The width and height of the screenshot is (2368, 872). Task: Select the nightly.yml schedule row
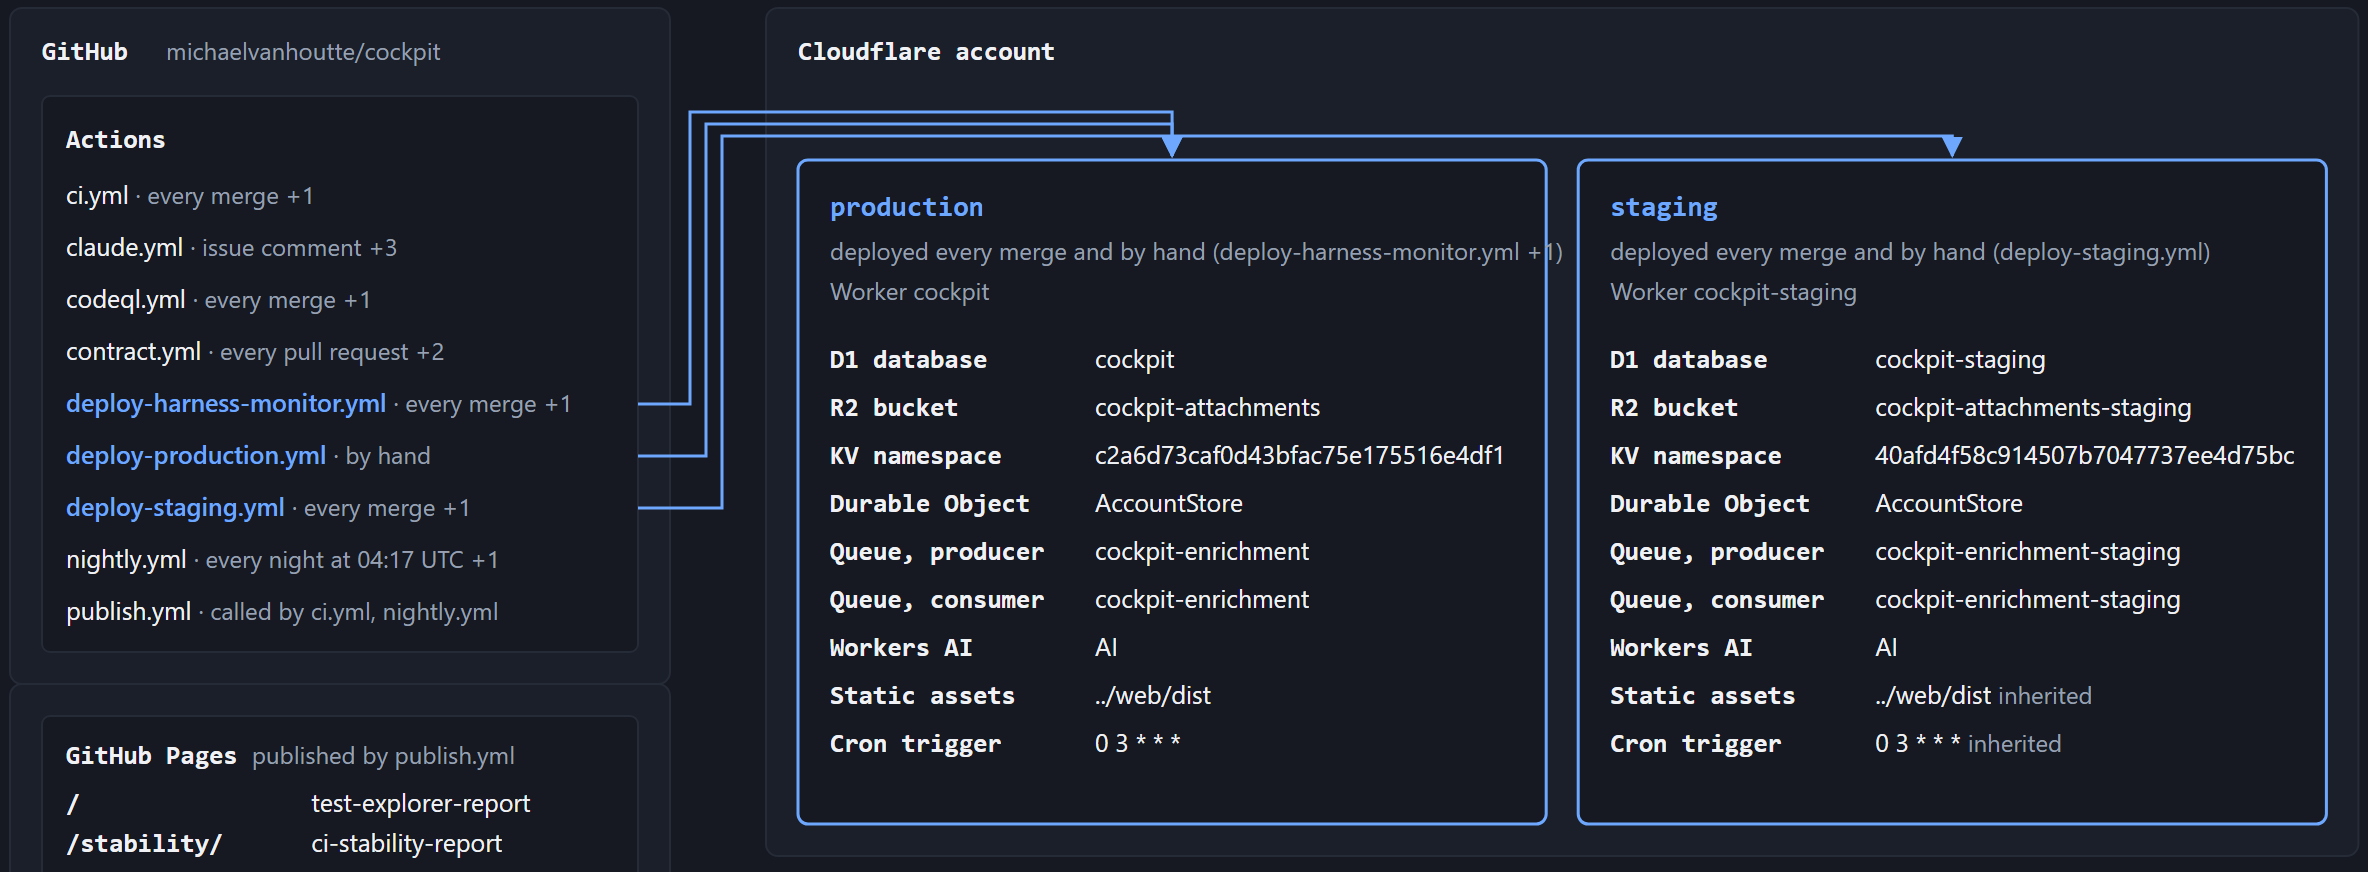(282, 560)
